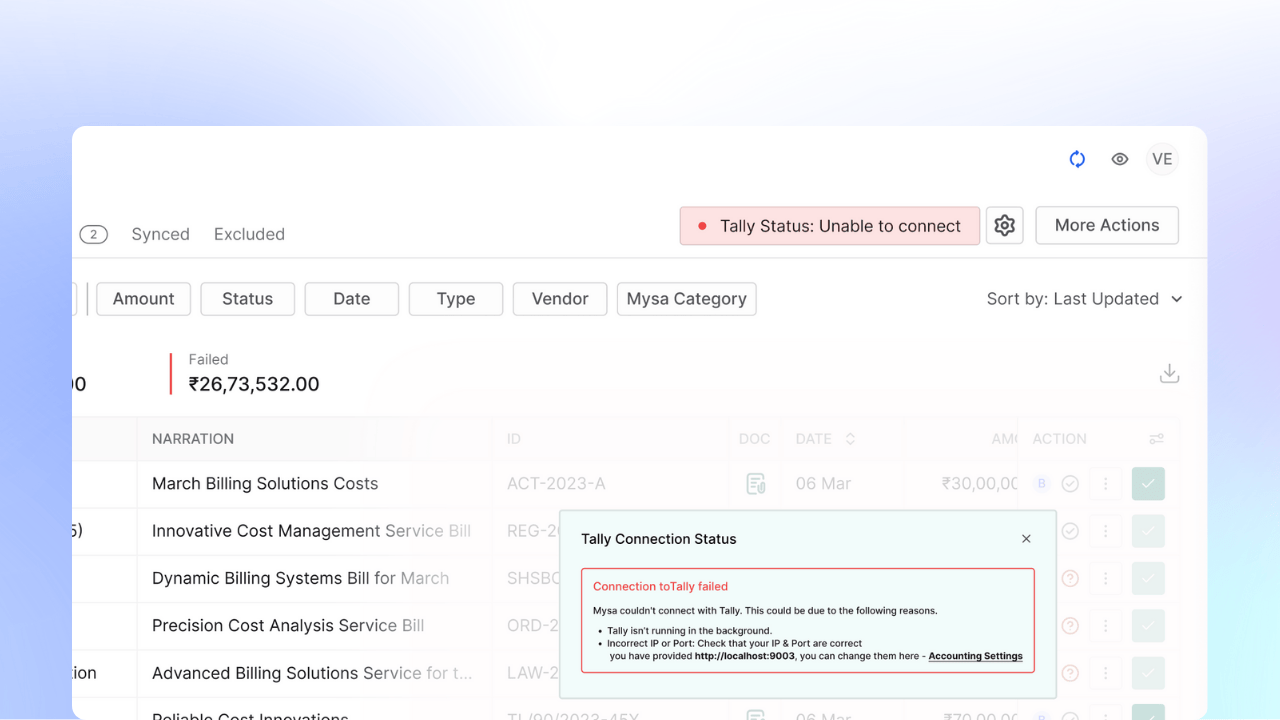Follow the Accounting Settings link
Image resolution: width=1280 pixels, height=720 pixels.
(975, 656)
